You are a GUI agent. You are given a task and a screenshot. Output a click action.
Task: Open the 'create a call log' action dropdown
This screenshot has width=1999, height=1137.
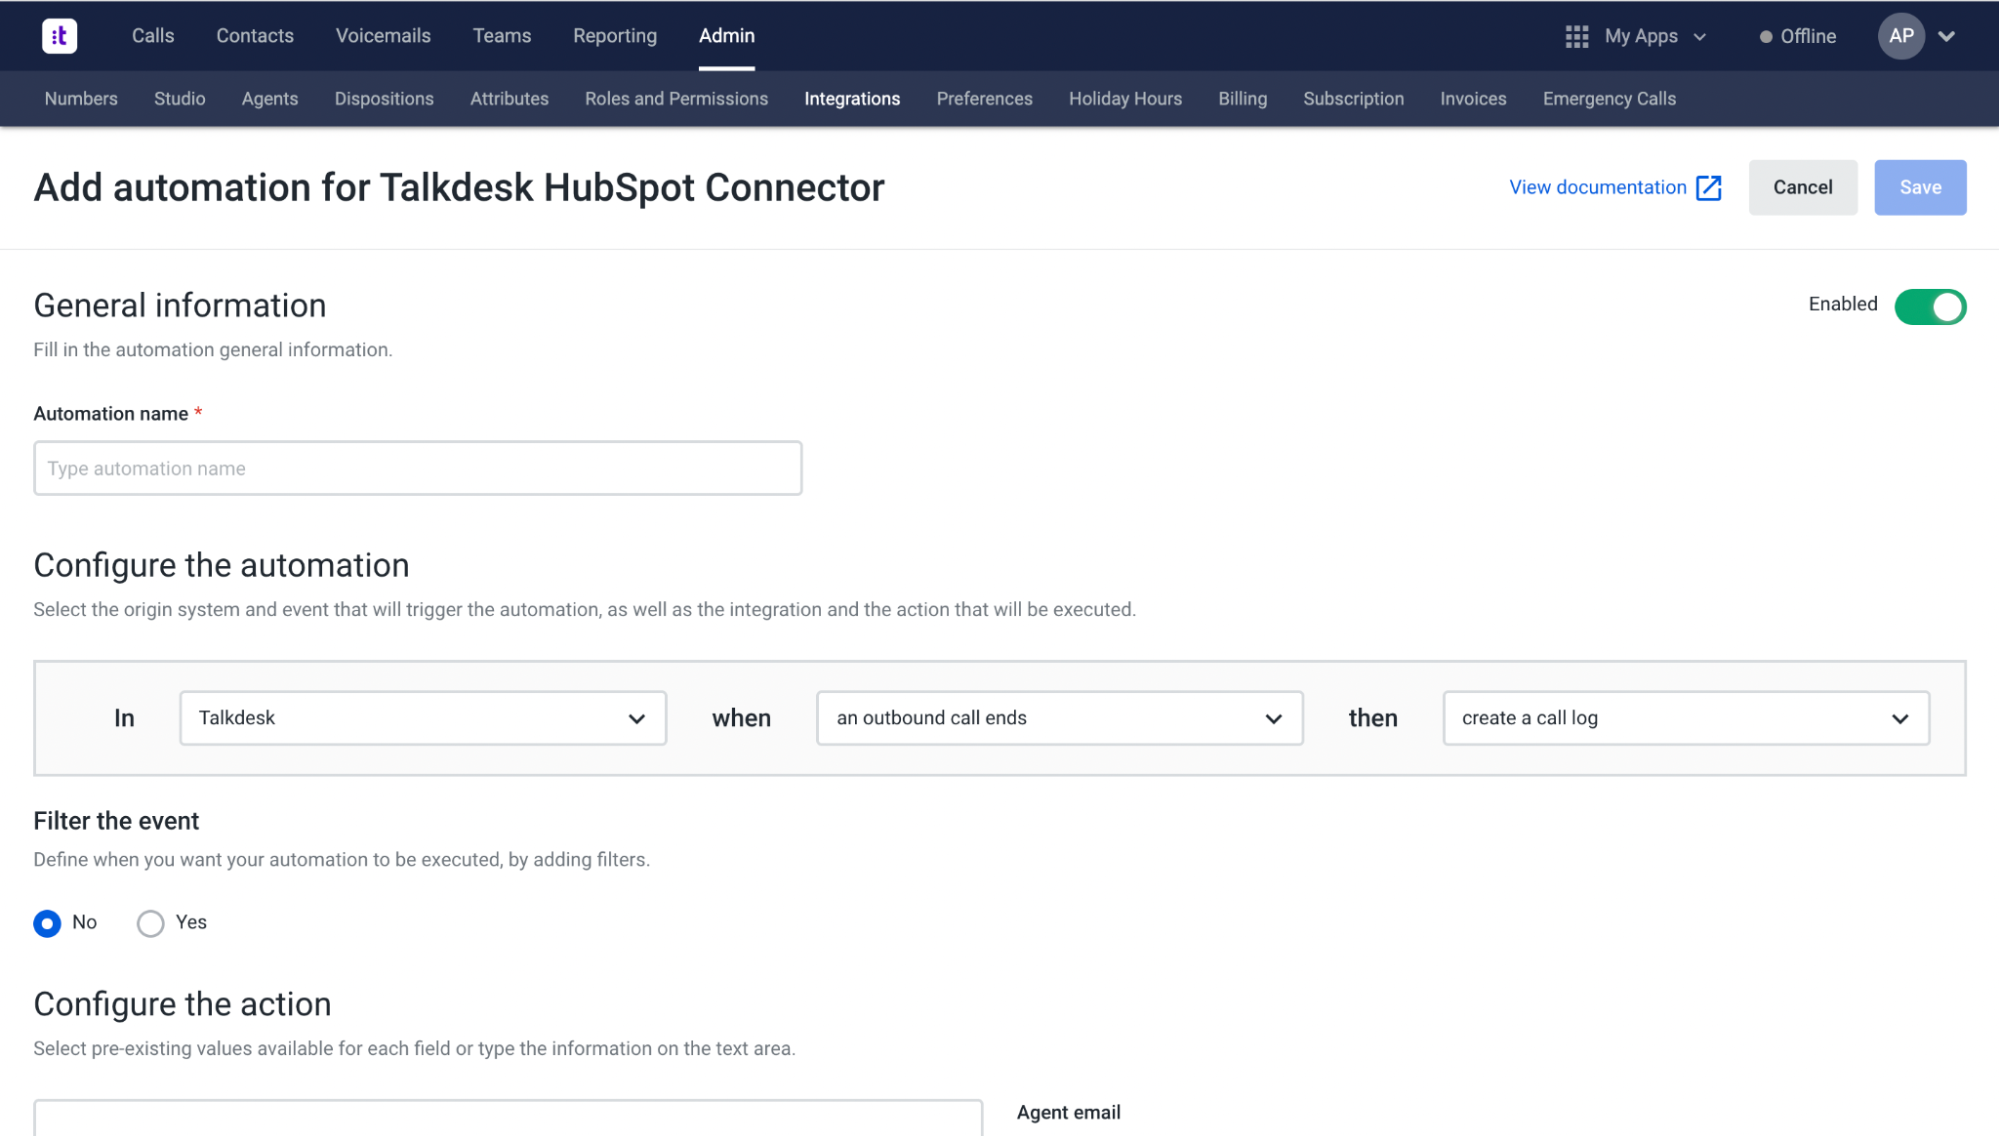tap(1685, 718)
